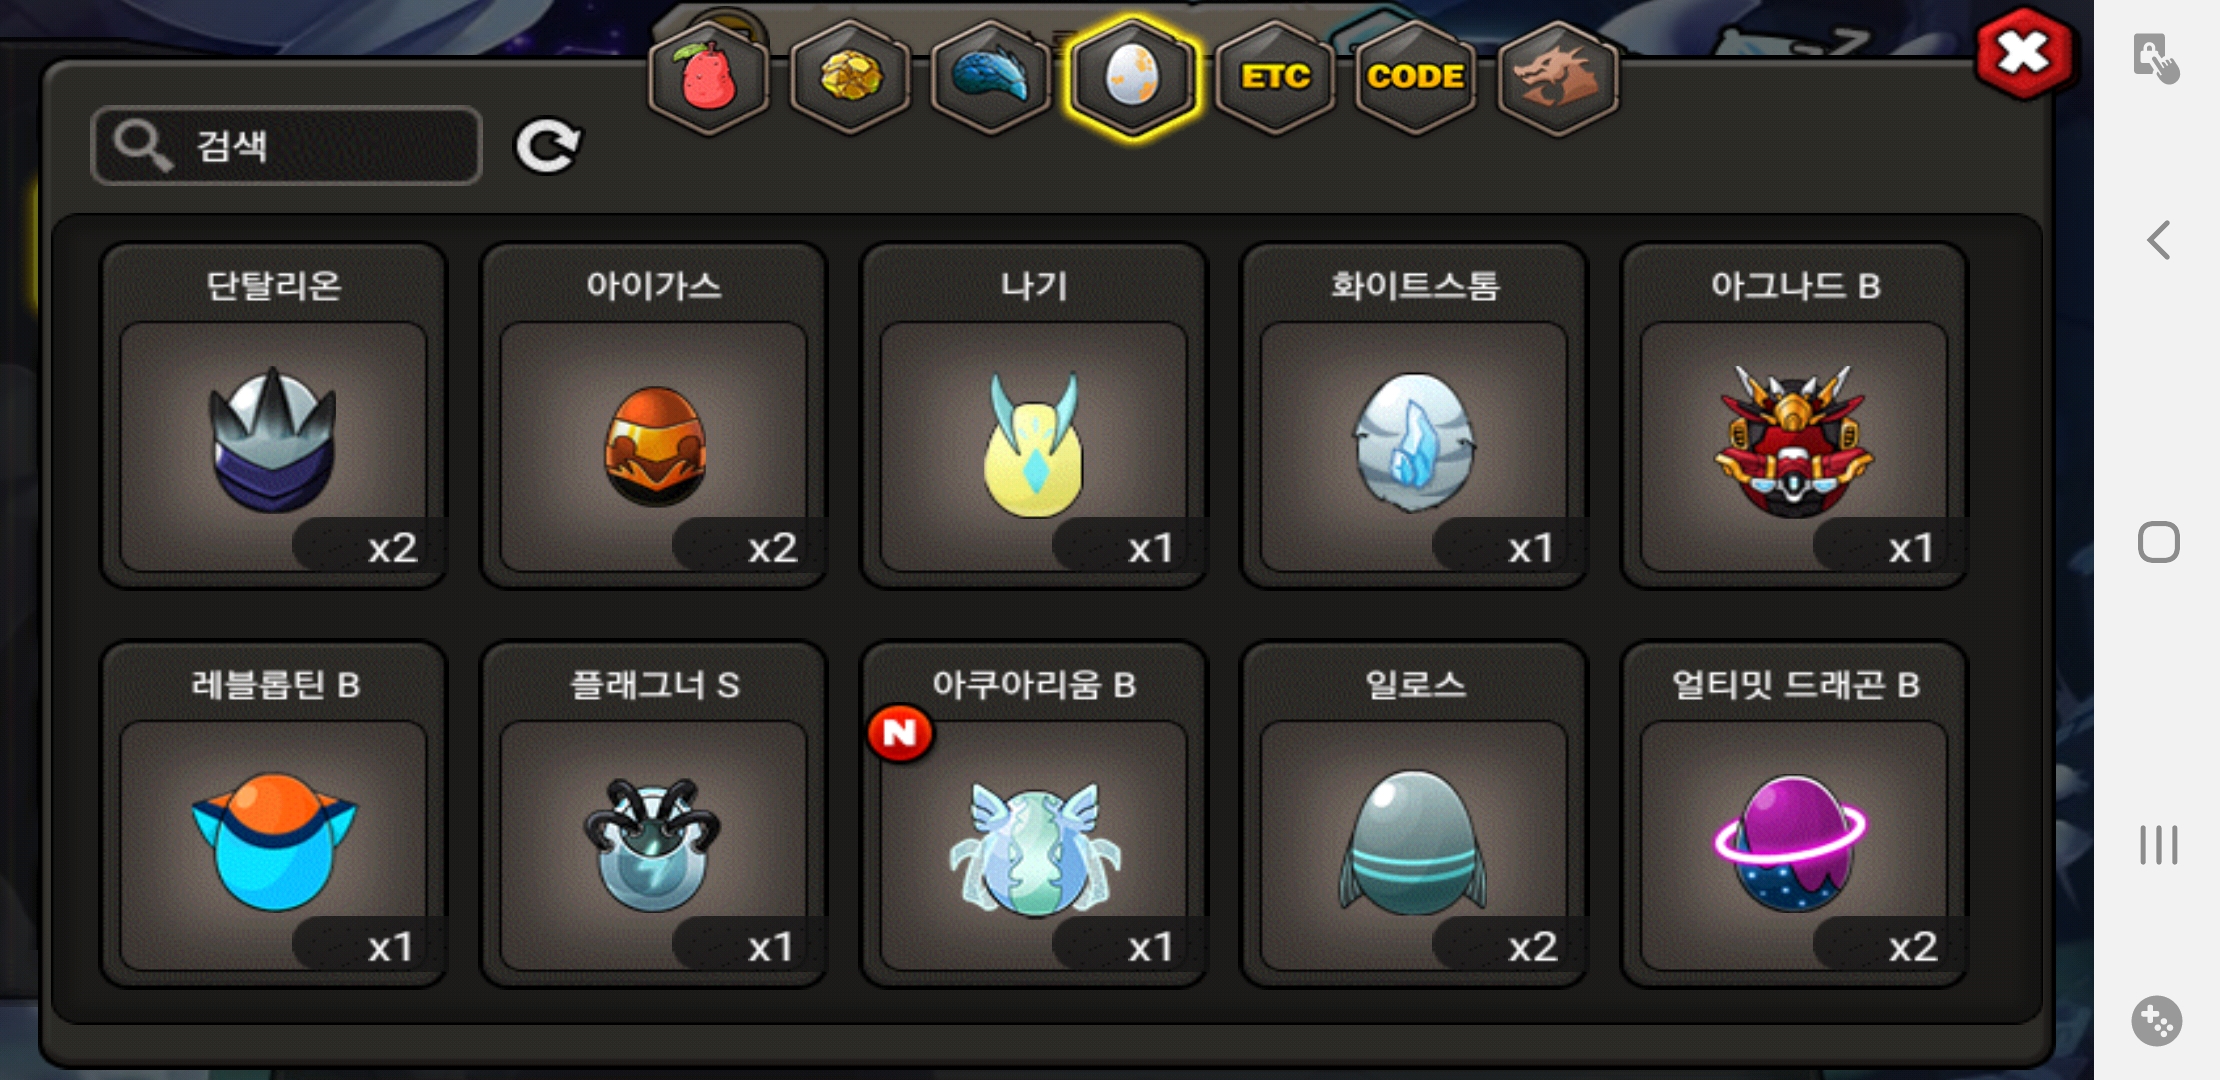Switch to the CODE tab
Screen dimensions: 2220x1080
(1415, 78)
